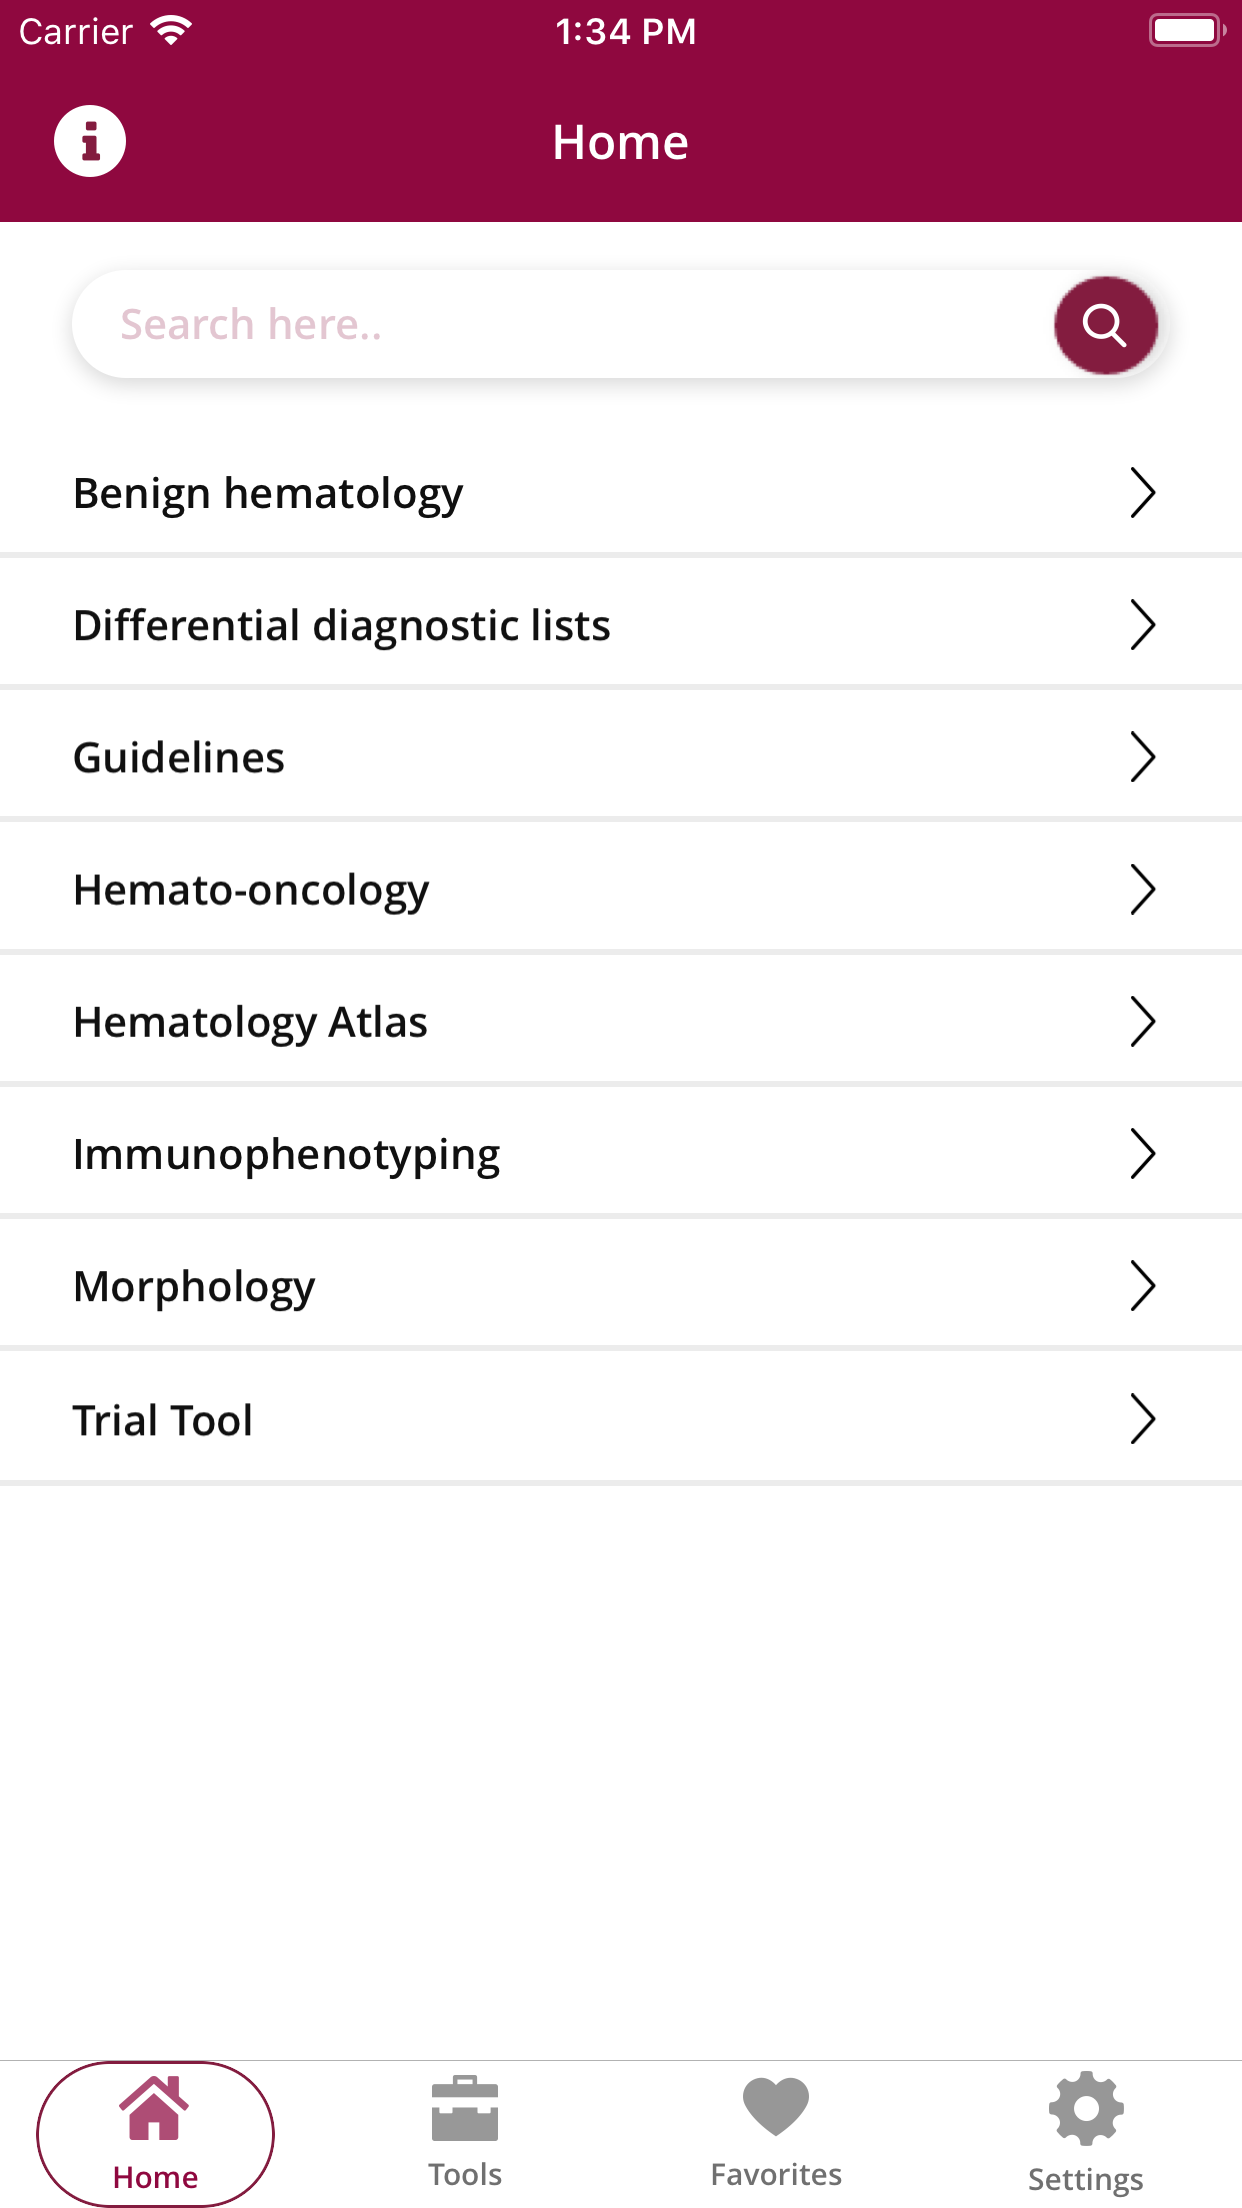Tap the Favorites heart icon

pyautogui.click(x=776, y=2106)
